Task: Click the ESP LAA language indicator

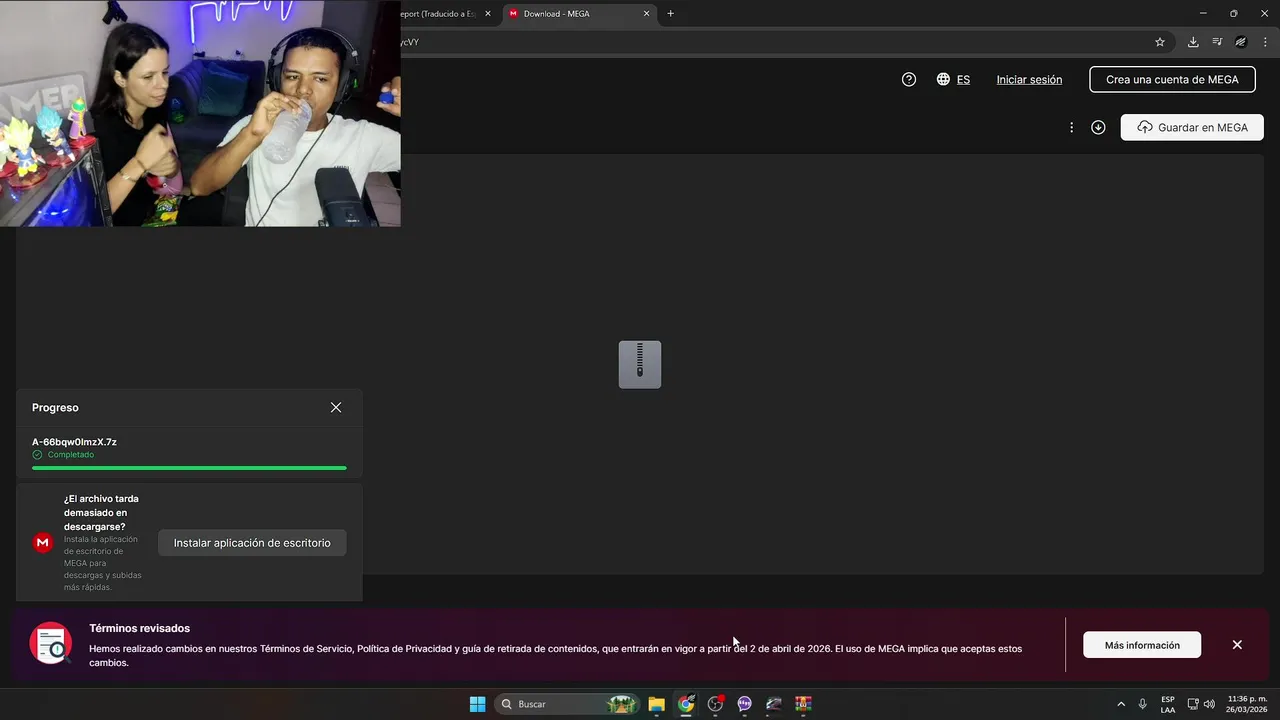Action: 1168,704
